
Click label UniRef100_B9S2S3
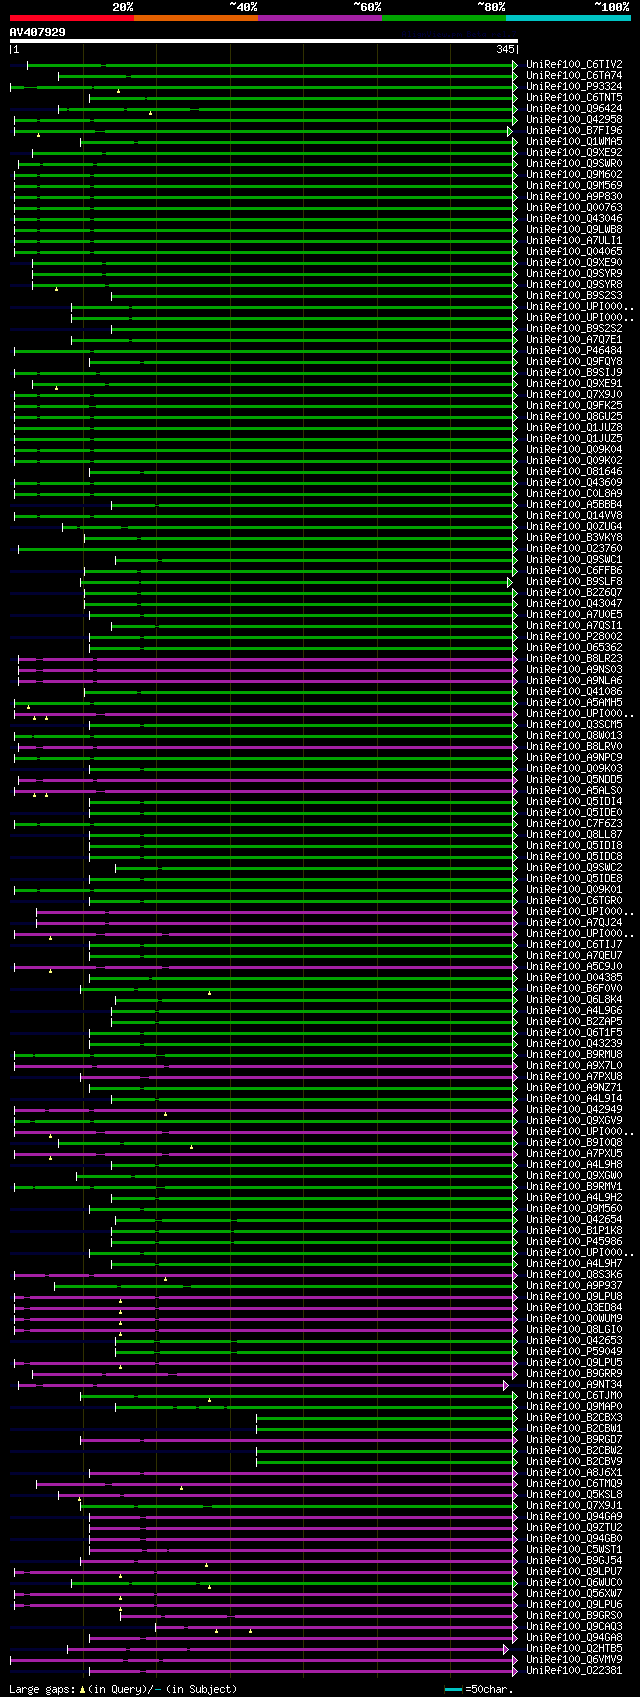point(574,295)
